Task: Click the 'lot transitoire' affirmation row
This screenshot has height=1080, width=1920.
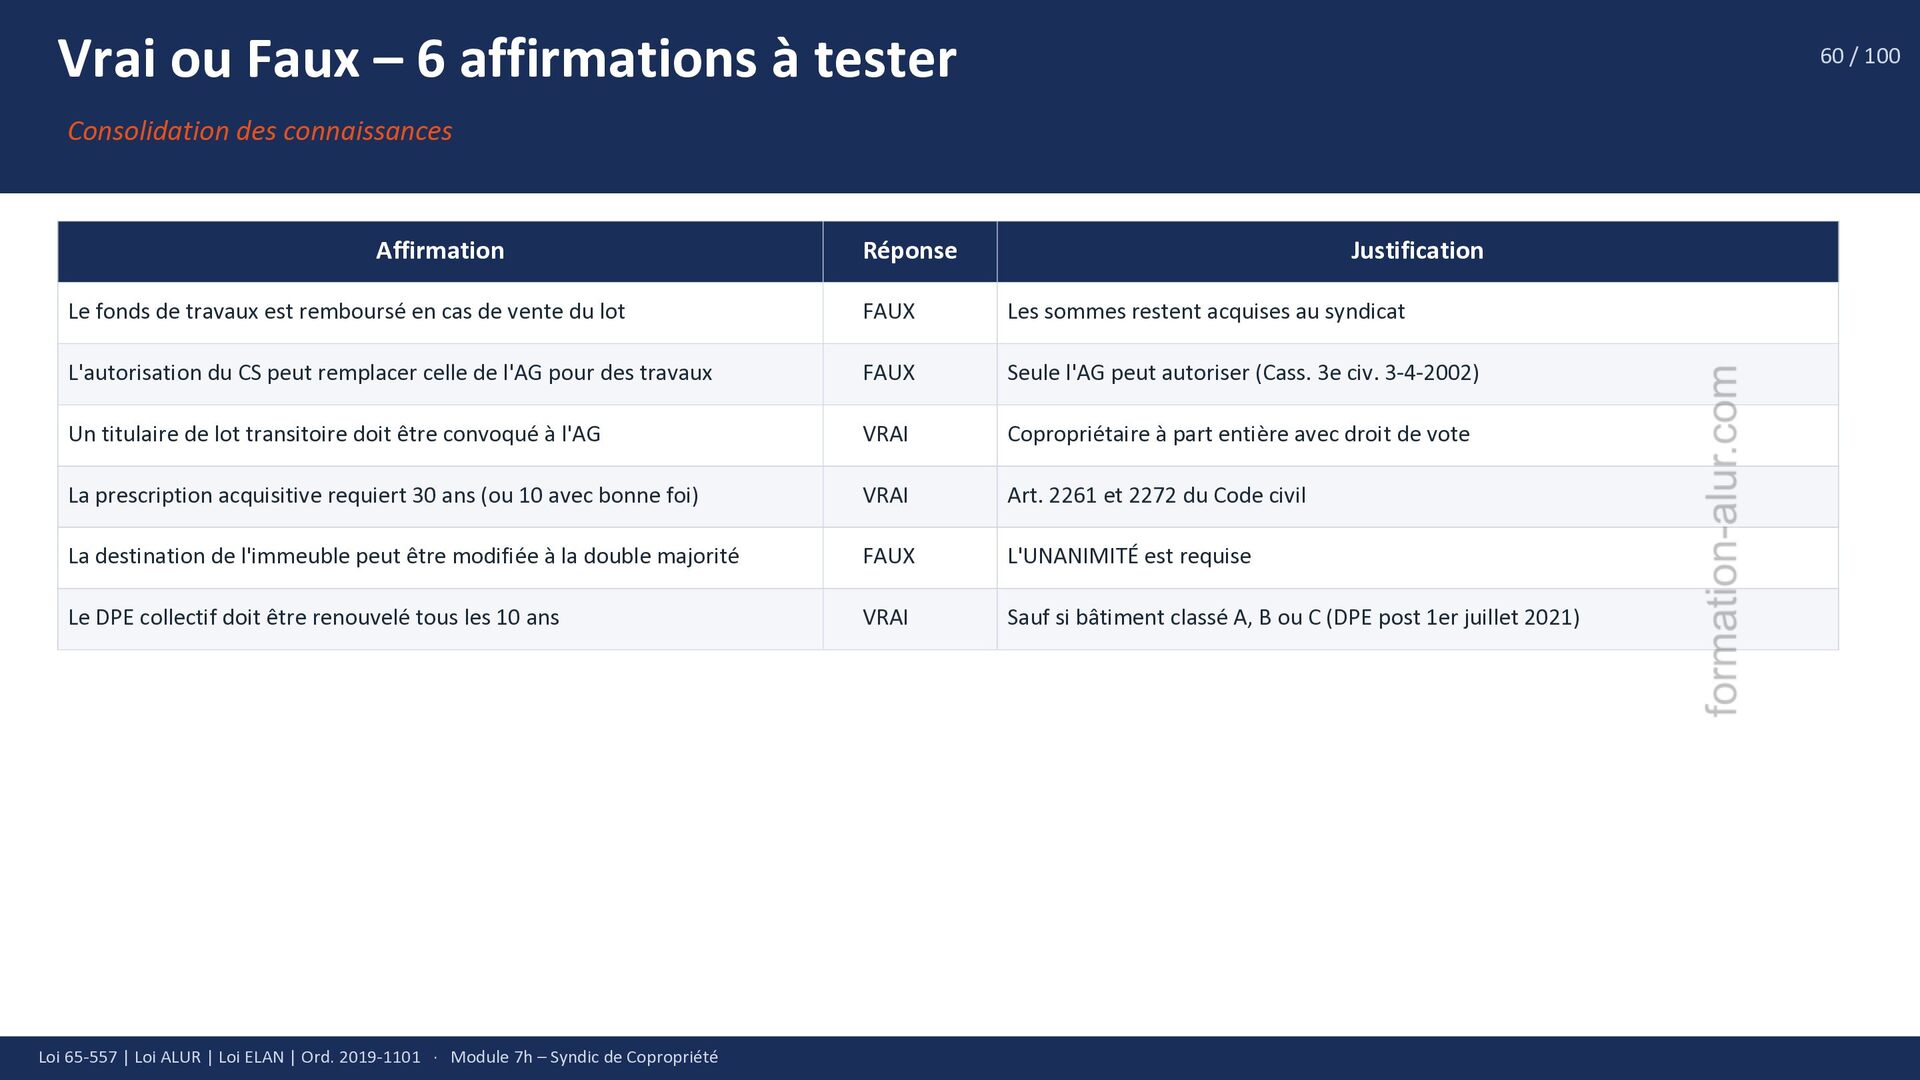Action: coord(334,434)
